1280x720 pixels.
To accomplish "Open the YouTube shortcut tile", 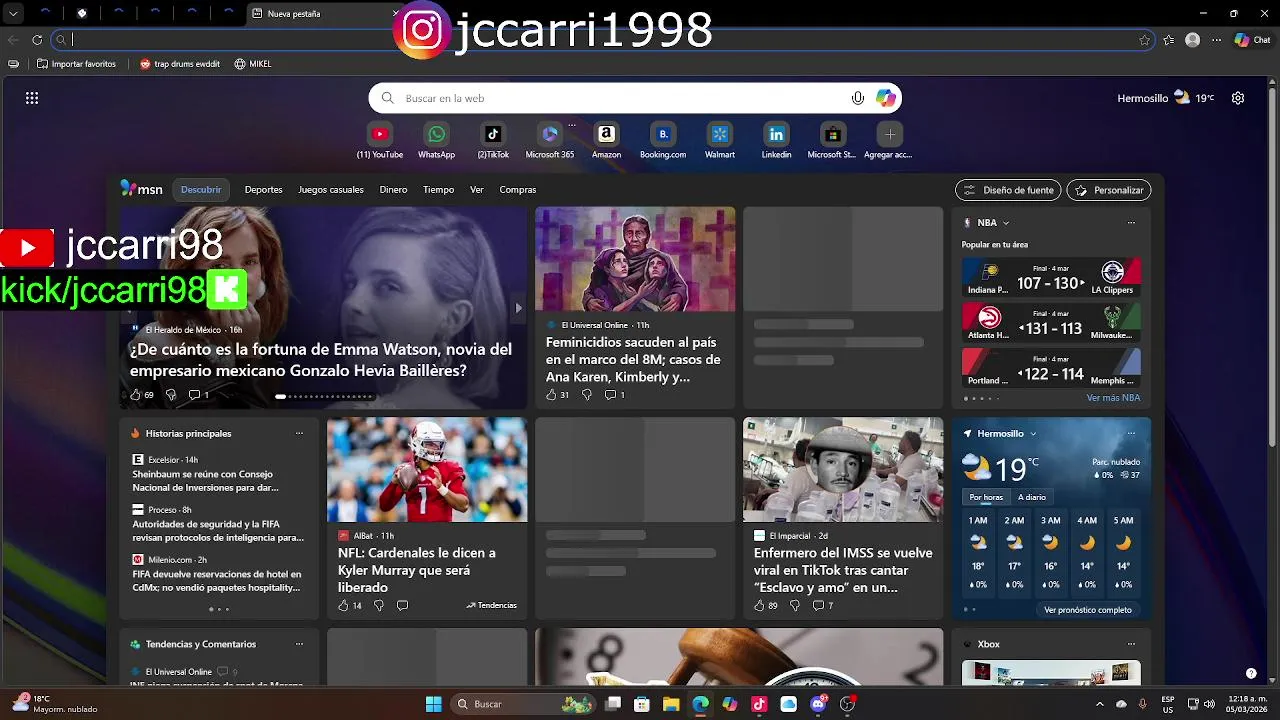I will click(380, 134).
